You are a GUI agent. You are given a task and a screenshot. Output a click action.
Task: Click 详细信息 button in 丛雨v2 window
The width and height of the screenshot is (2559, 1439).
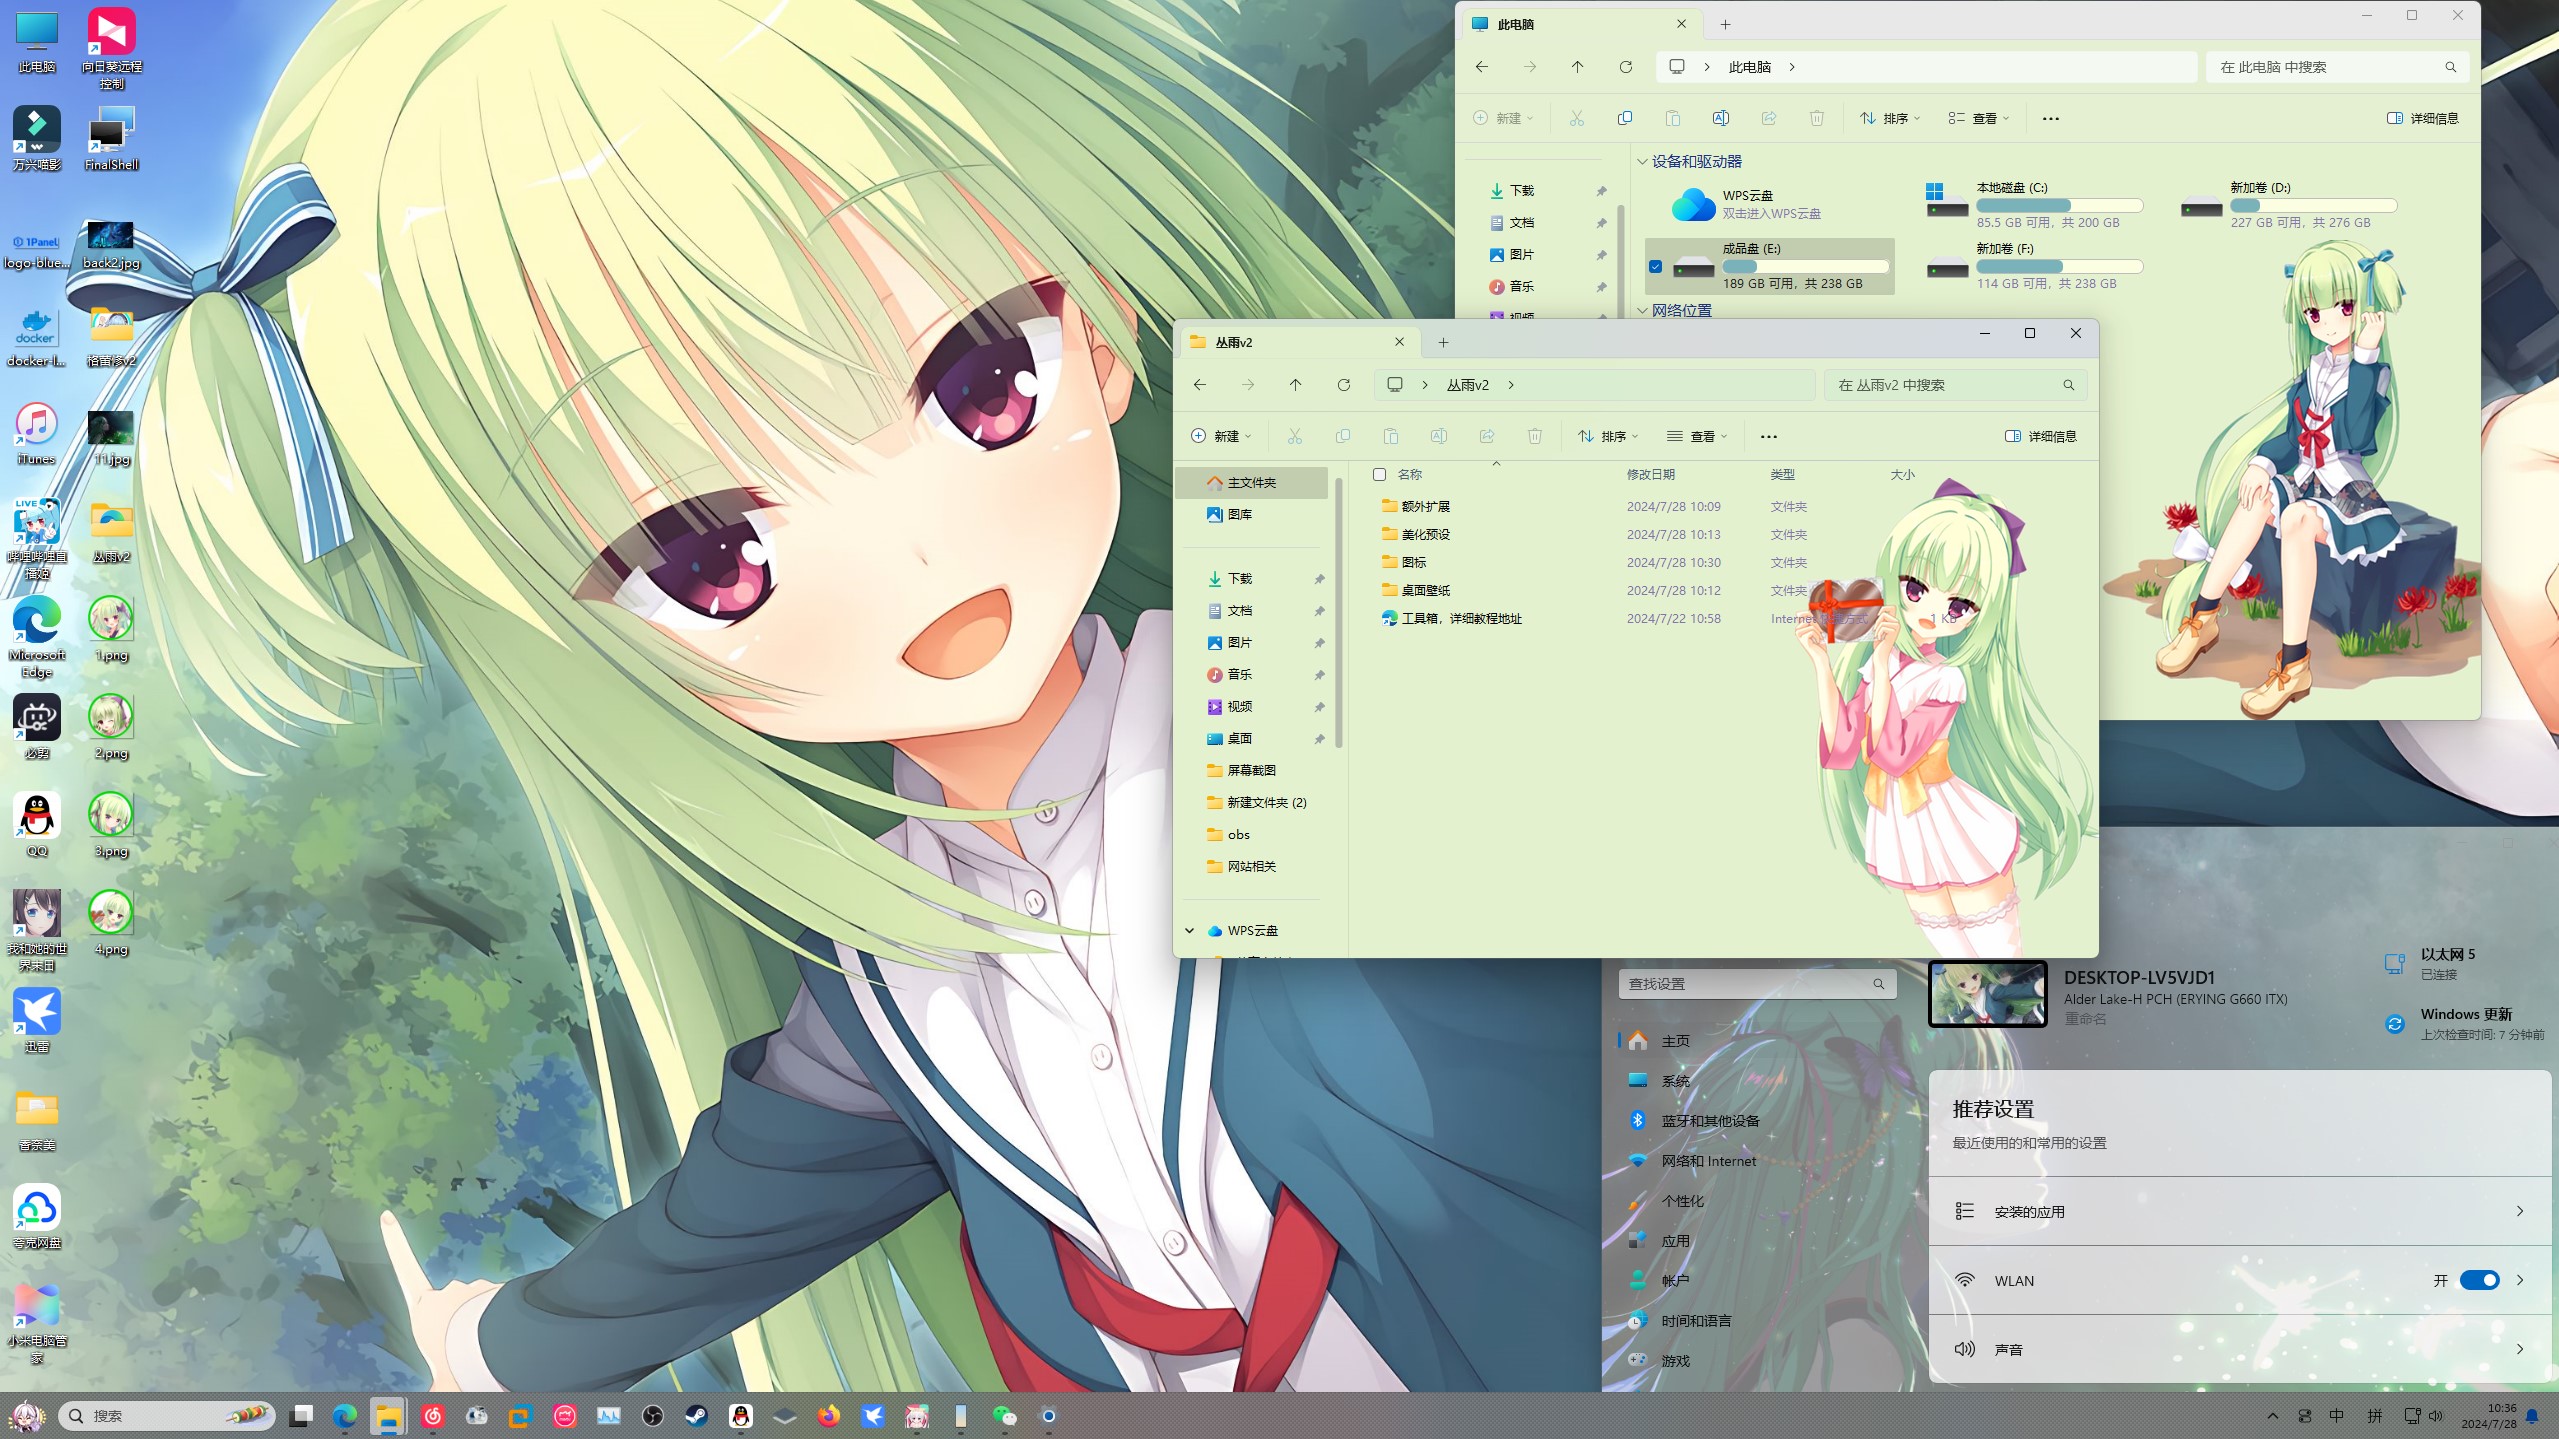(2040, 436)
